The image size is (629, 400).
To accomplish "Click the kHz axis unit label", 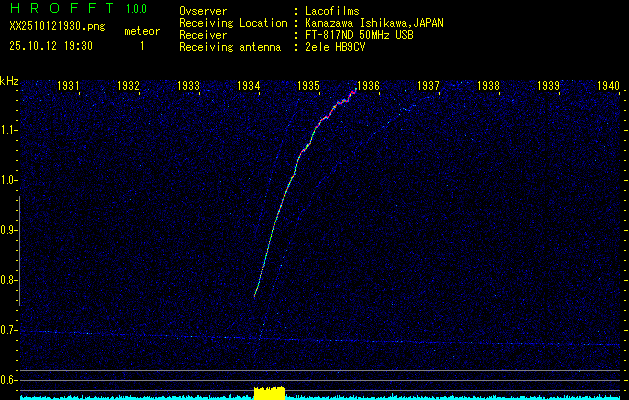I will (9, 81).
